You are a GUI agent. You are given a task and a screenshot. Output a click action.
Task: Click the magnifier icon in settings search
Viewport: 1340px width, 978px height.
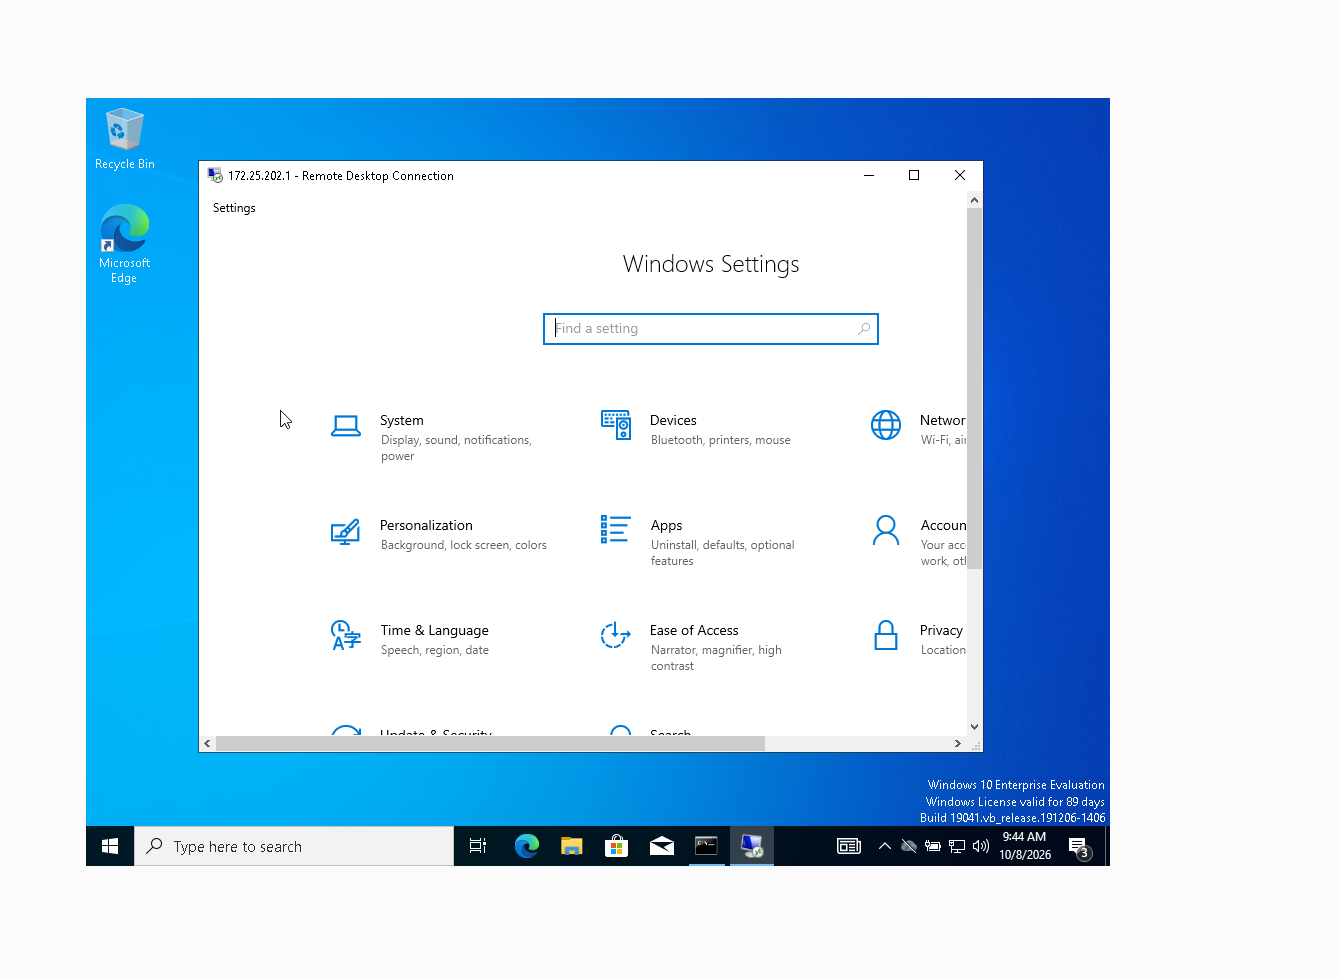pyautogui.click(x=864, y=329)
